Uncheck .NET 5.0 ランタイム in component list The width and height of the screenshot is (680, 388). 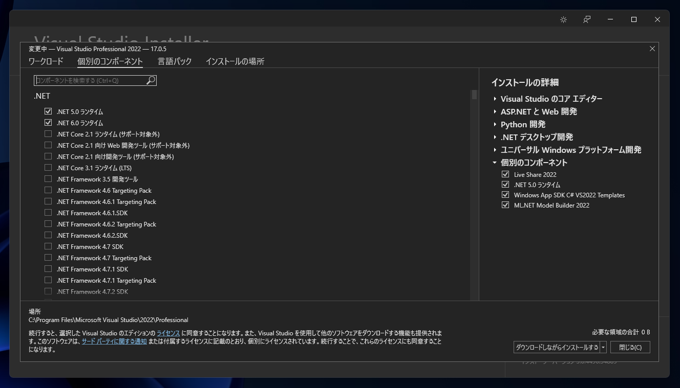click(x=48, y=111)
